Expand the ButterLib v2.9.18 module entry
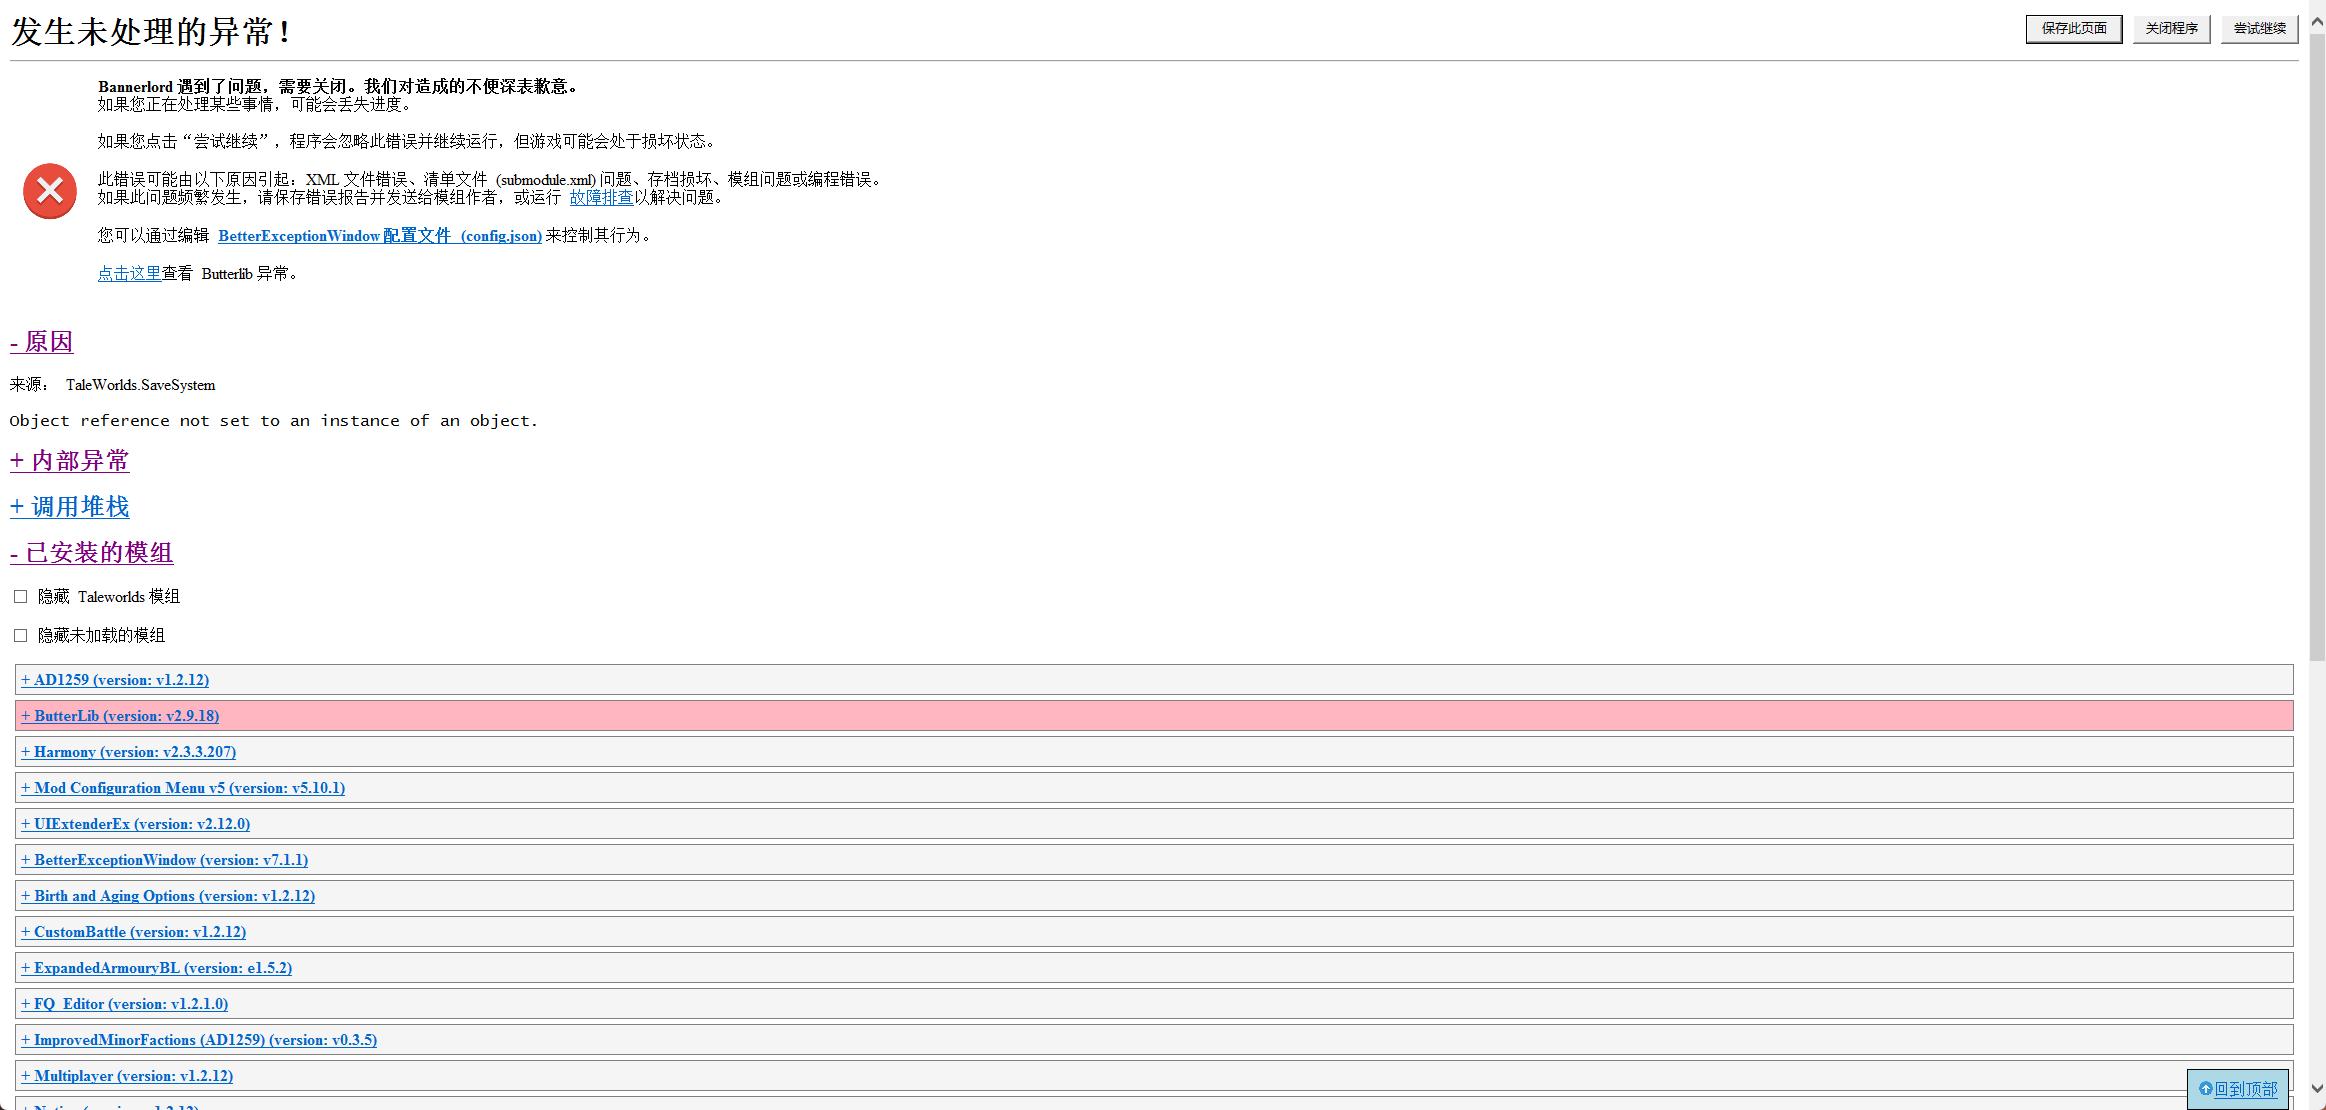Viewport: 2326px width, 1110px height. pyautogui.click(x=120, y=716)
